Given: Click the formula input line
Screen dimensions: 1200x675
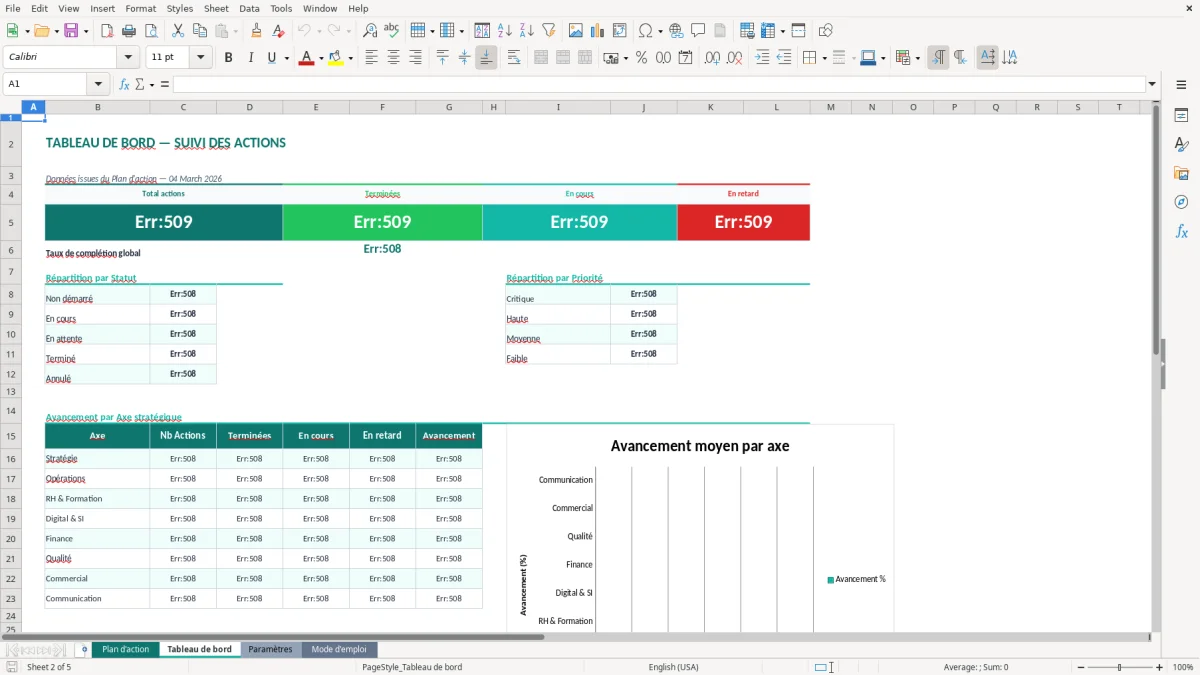Looking at the screenshot, I should [x=658, y=84].
